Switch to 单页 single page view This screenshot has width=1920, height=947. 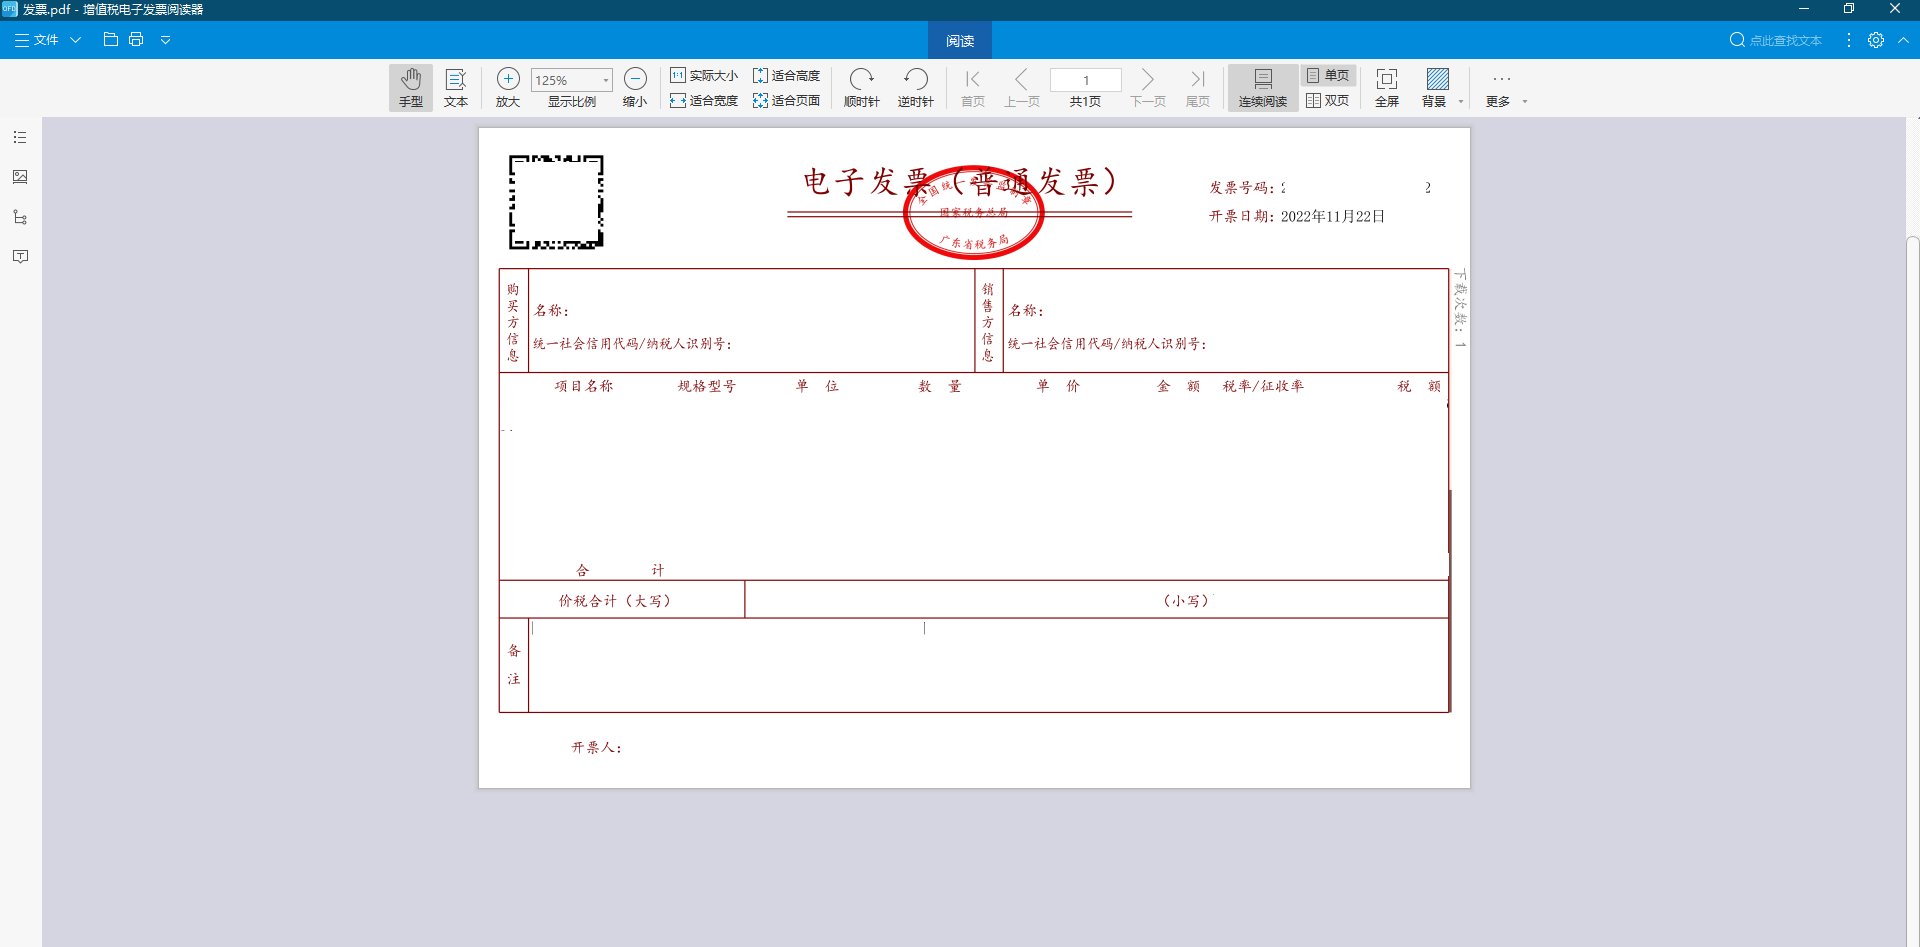[x=1328, y=75]
